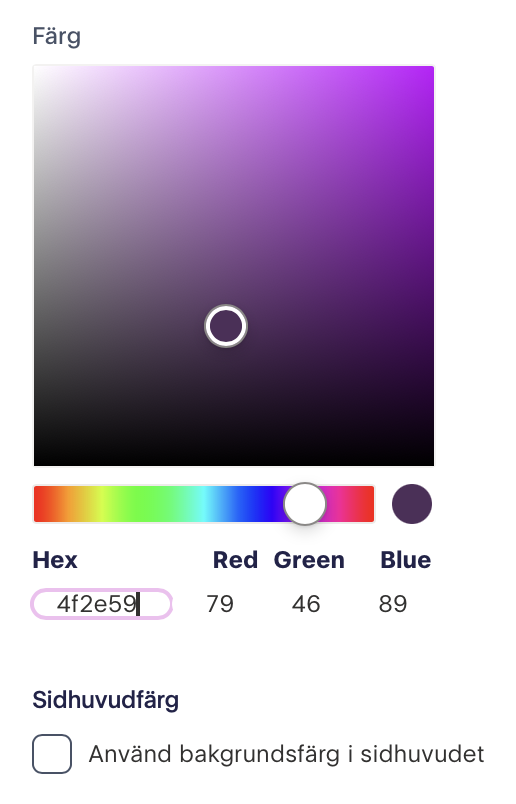The height and width of the screenshot is (804, 516).
Task: Click the Green value field showing 46
Action: (306, 604)
